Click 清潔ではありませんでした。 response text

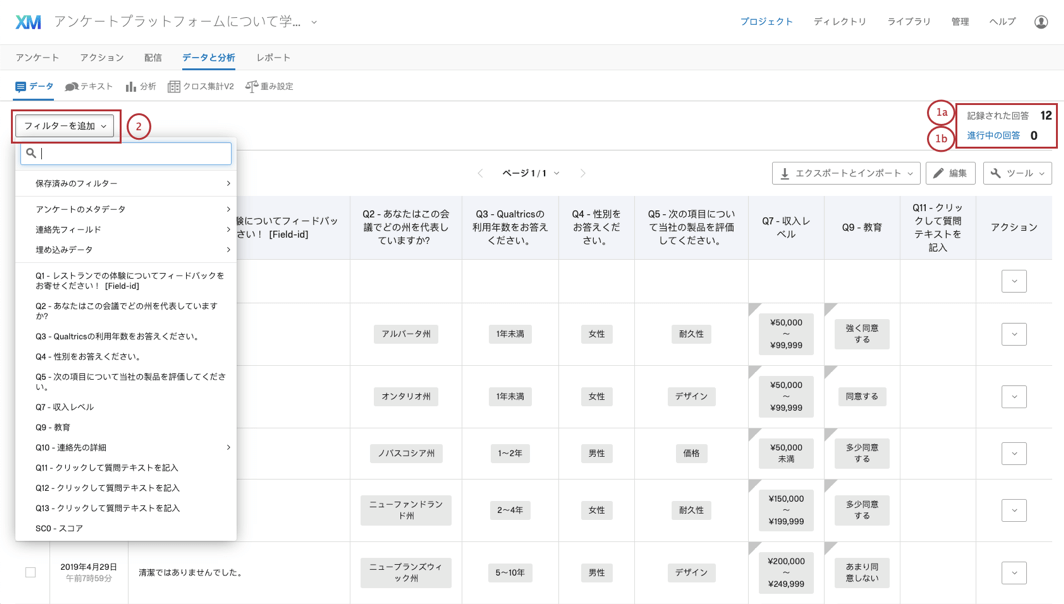tap(191, 573)
